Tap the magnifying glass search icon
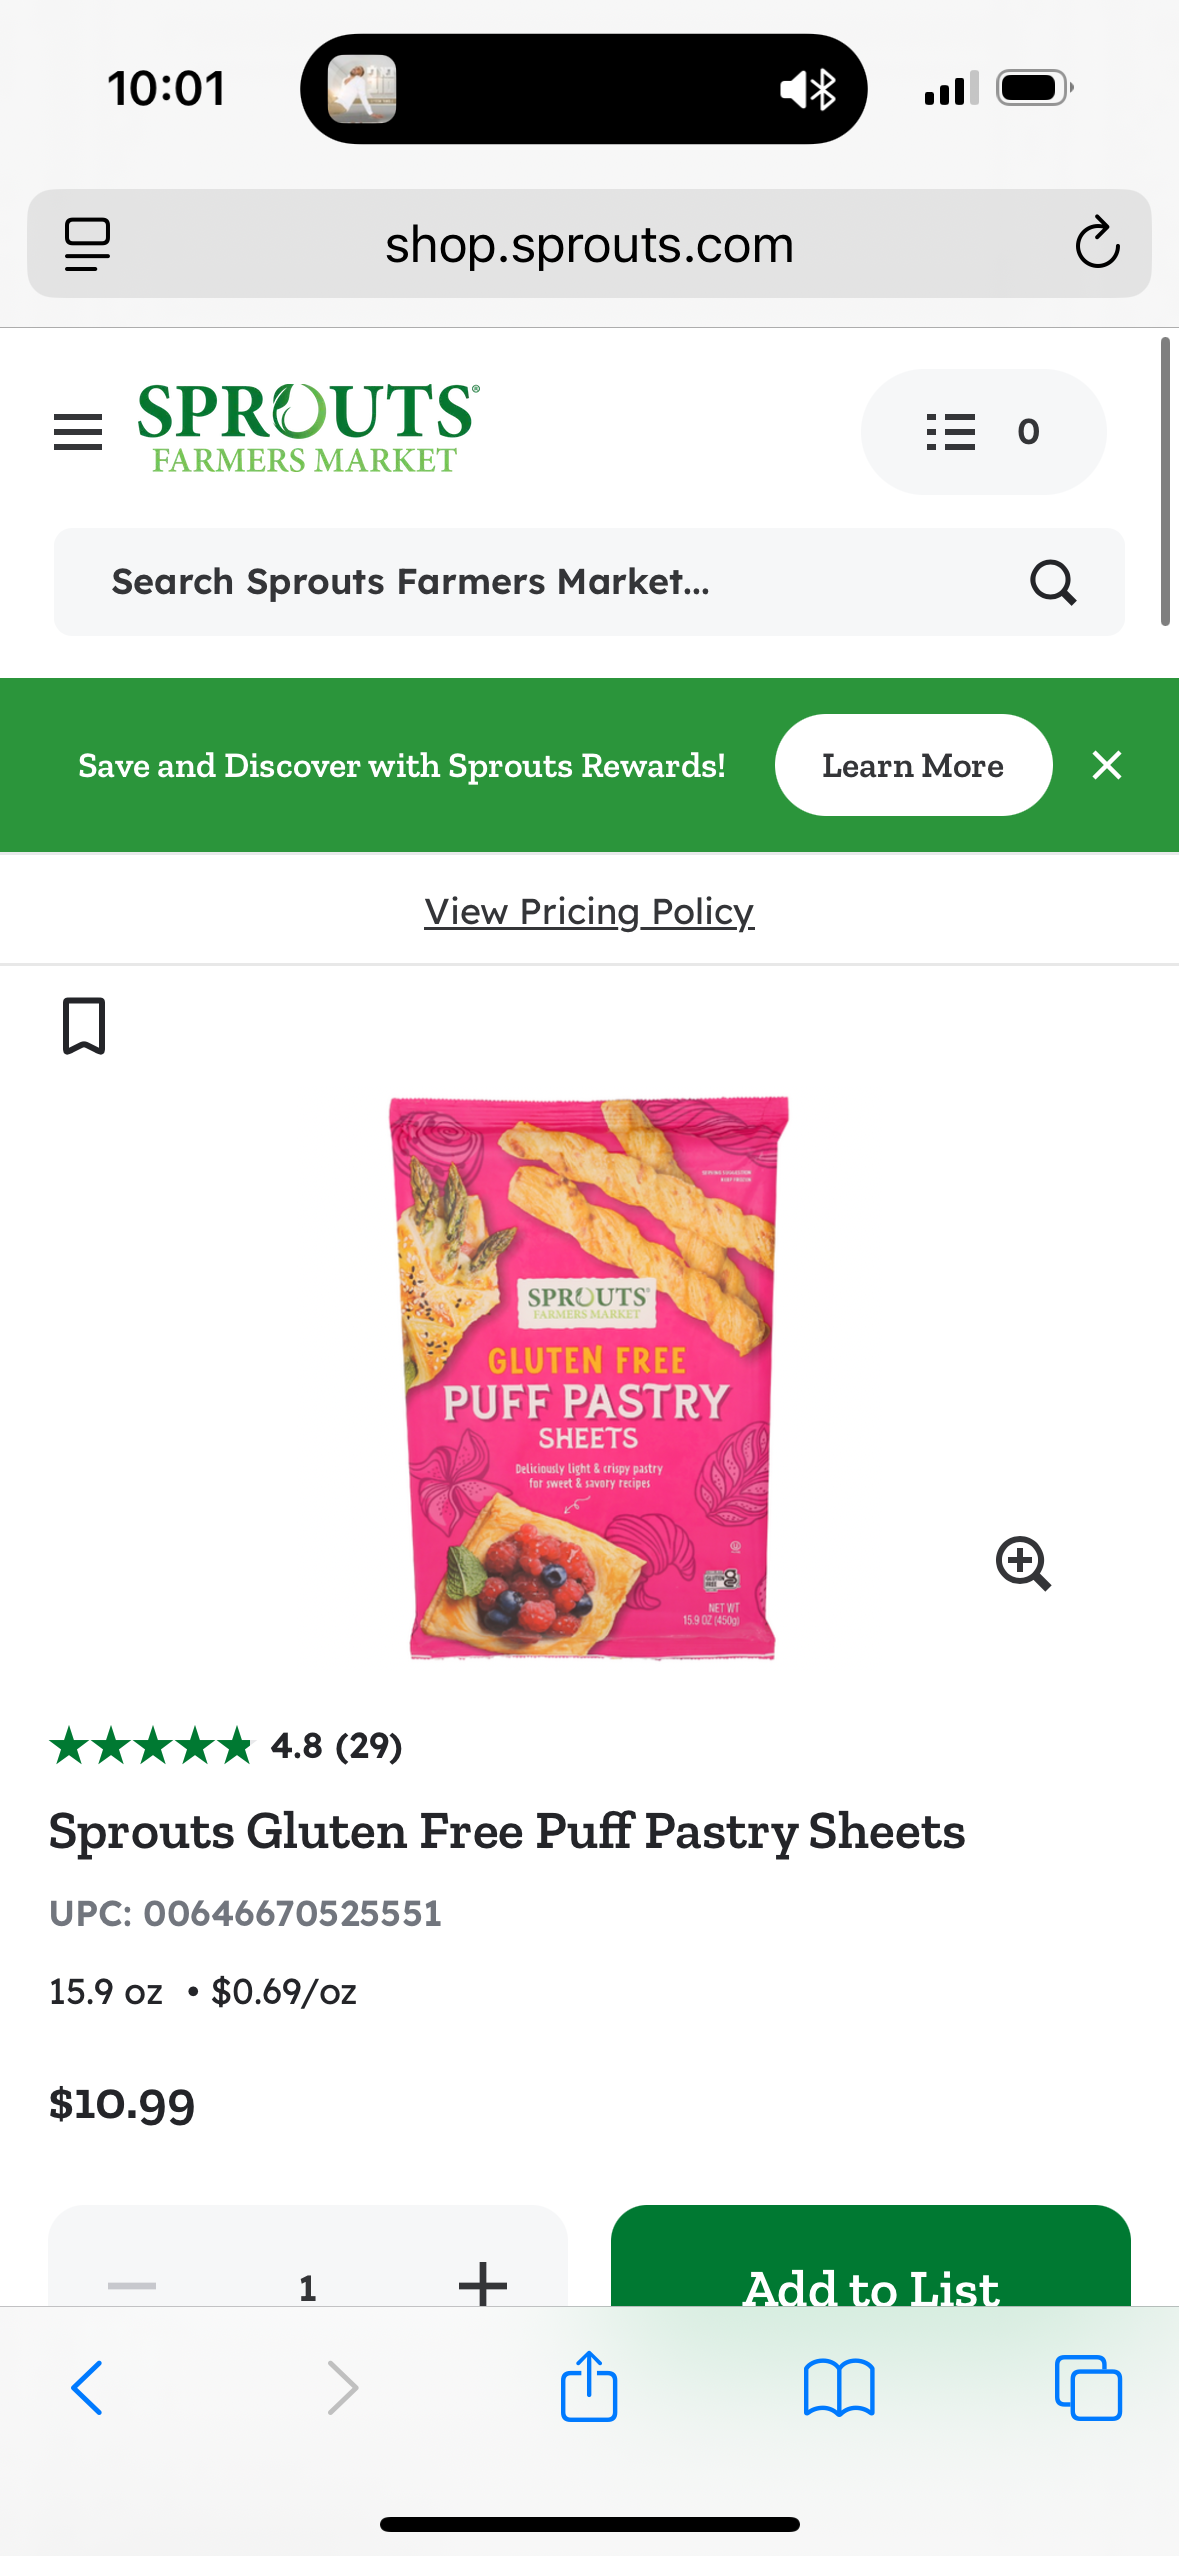The height and width of the screenshot is (2556, 1179). pos(1053,582)
